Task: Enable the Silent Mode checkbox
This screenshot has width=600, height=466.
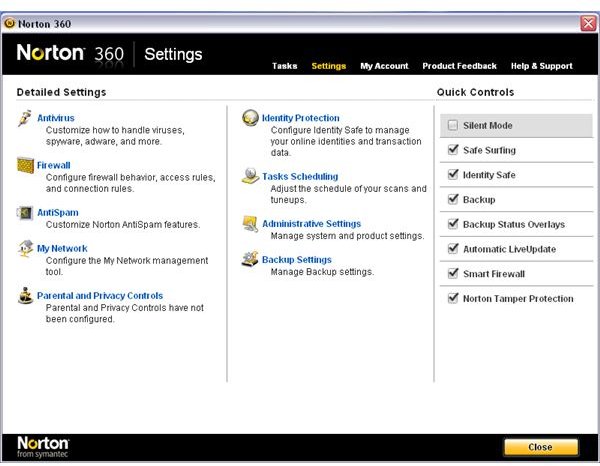Action: (x=453, y=125)
